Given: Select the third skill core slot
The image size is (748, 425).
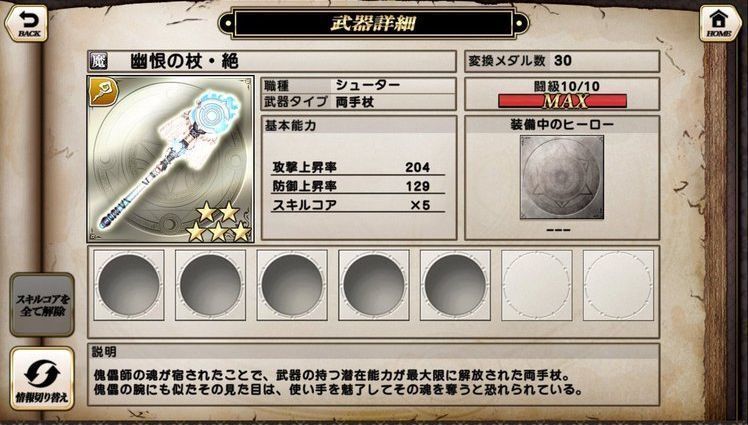Looking at the screenshot, I should coord(292,285).
